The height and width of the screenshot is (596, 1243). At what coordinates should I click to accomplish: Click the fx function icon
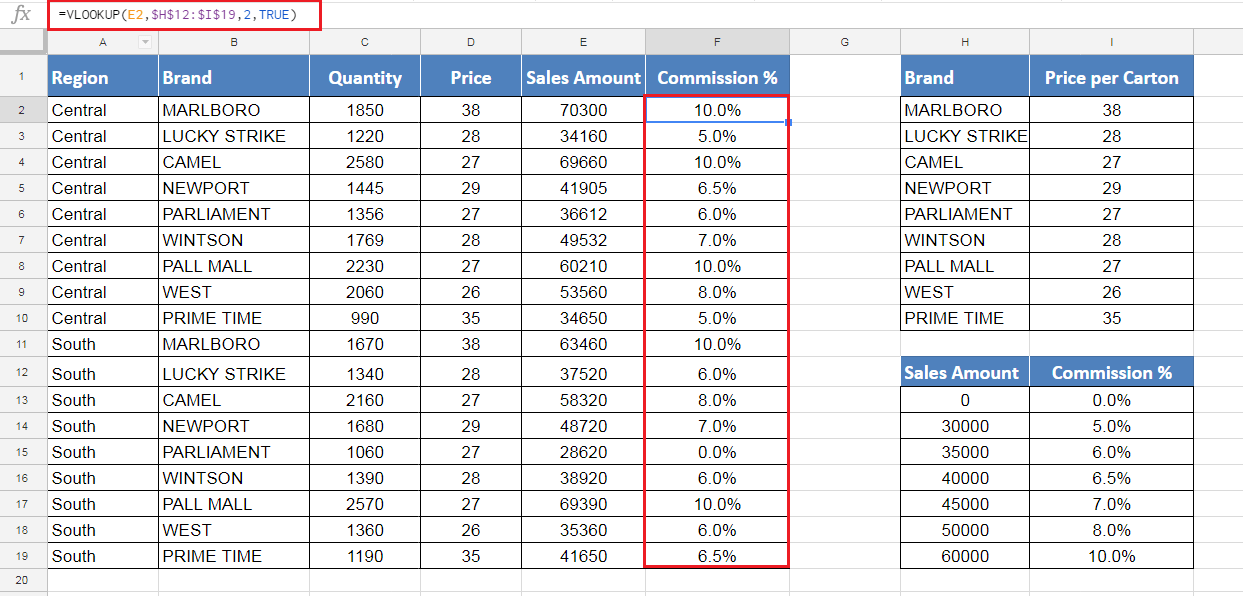[21, 15]
